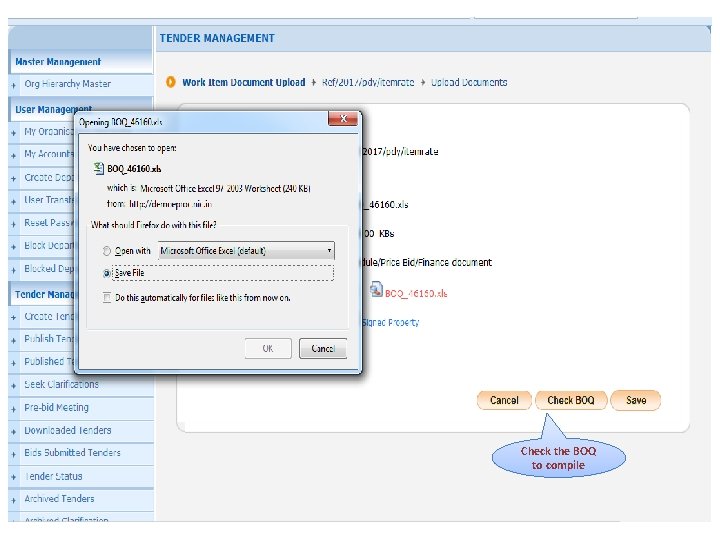Click Ref/2017/pdy/itemrate in the breadcrumb
This screenshot has width=720, height=540.
[368, 82]
